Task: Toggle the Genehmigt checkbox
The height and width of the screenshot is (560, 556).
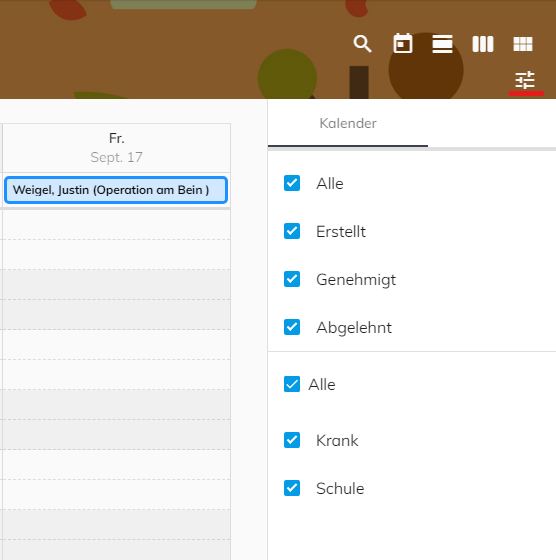Action: 292,279
